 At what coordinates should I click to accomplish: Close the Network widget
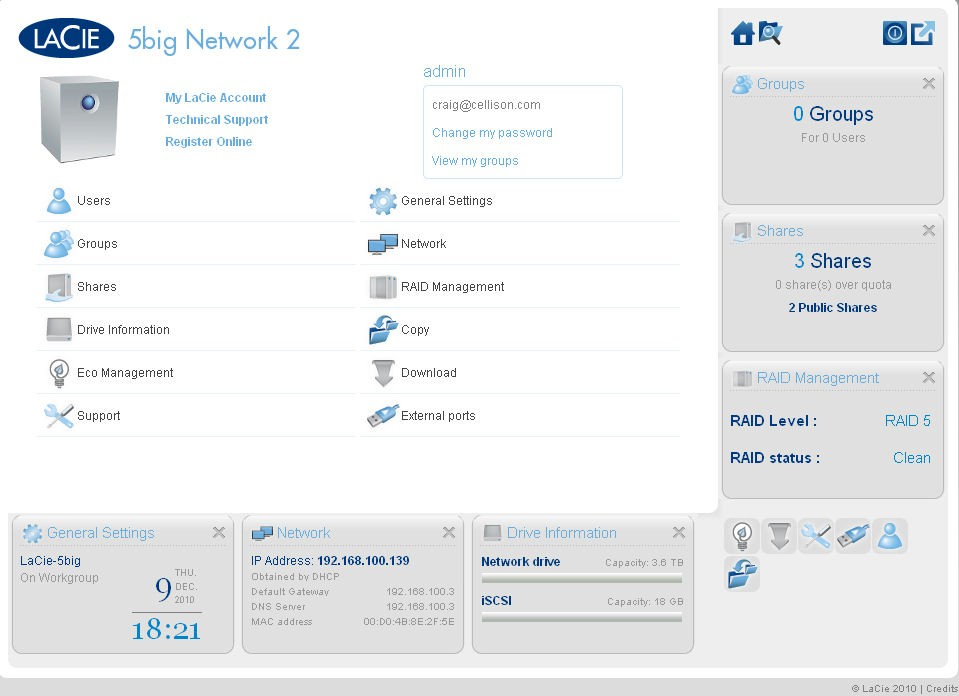point(448,533)
